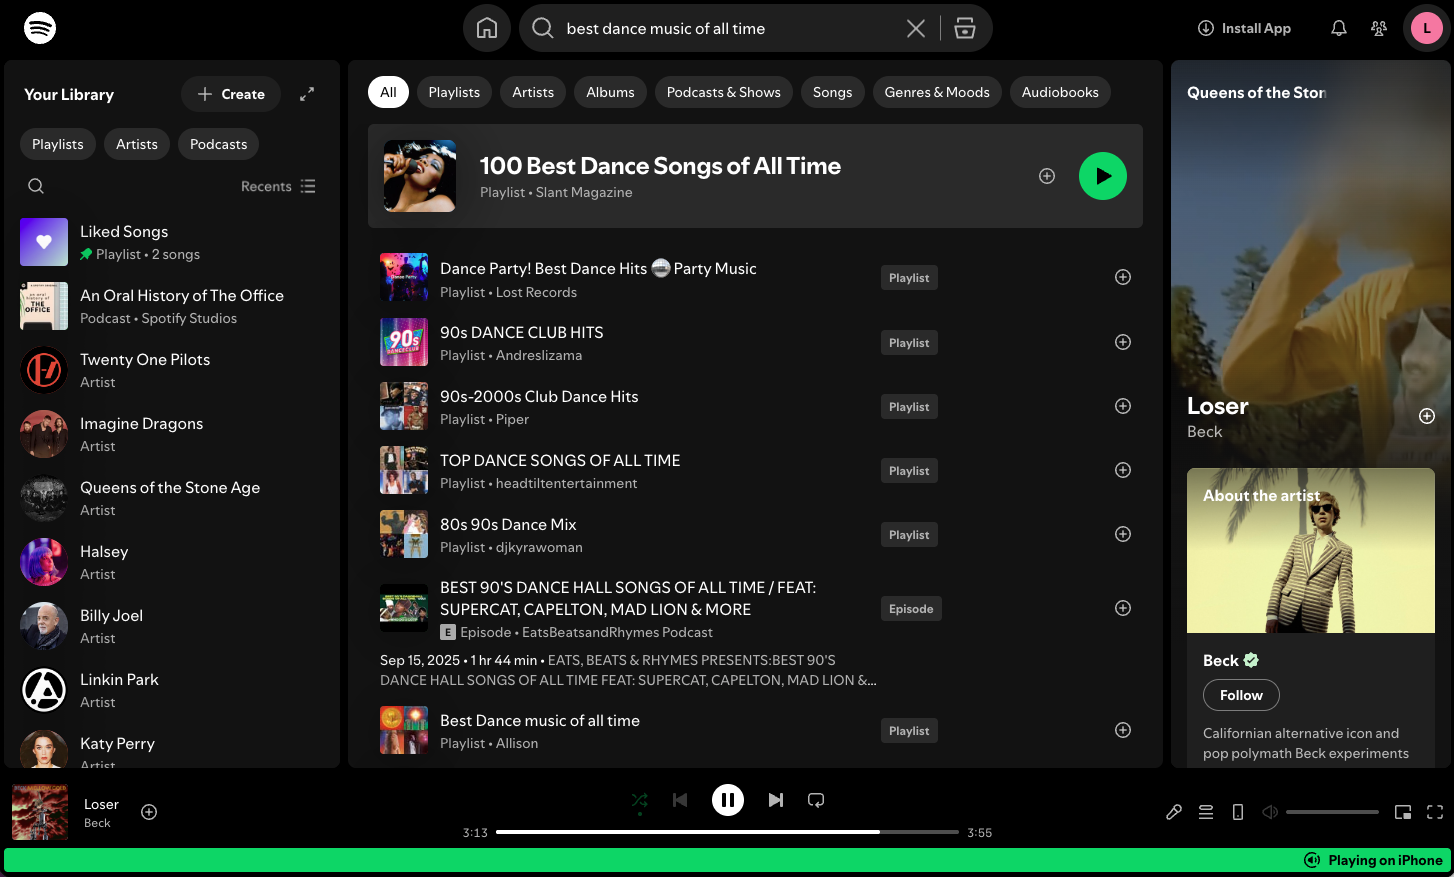Add Best Dance music of all time playlist
The height and width of the screenshot is (877, 1454).
coord(1123,730)
